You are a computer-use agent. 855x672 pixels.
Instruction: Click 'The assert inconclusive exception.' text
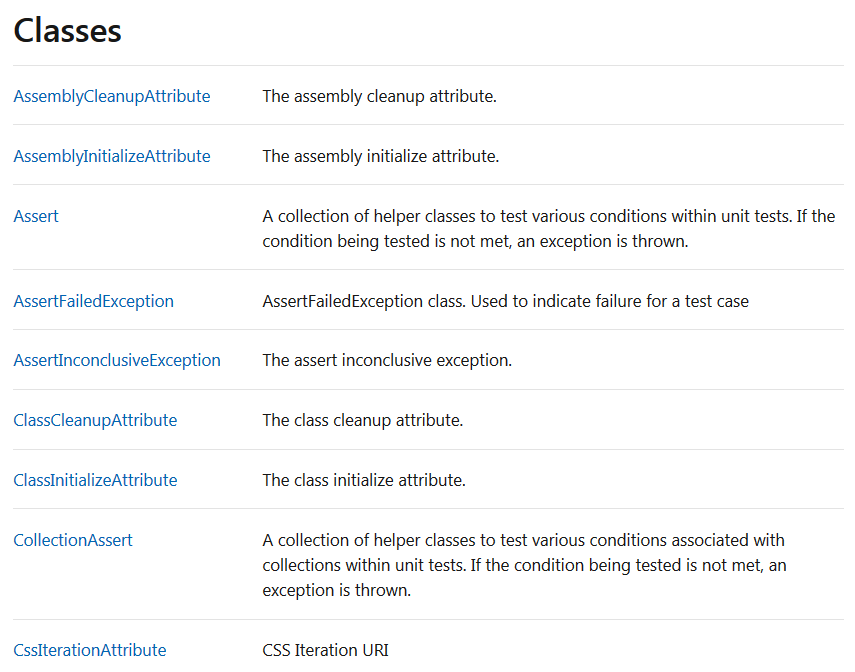[387, 360]
